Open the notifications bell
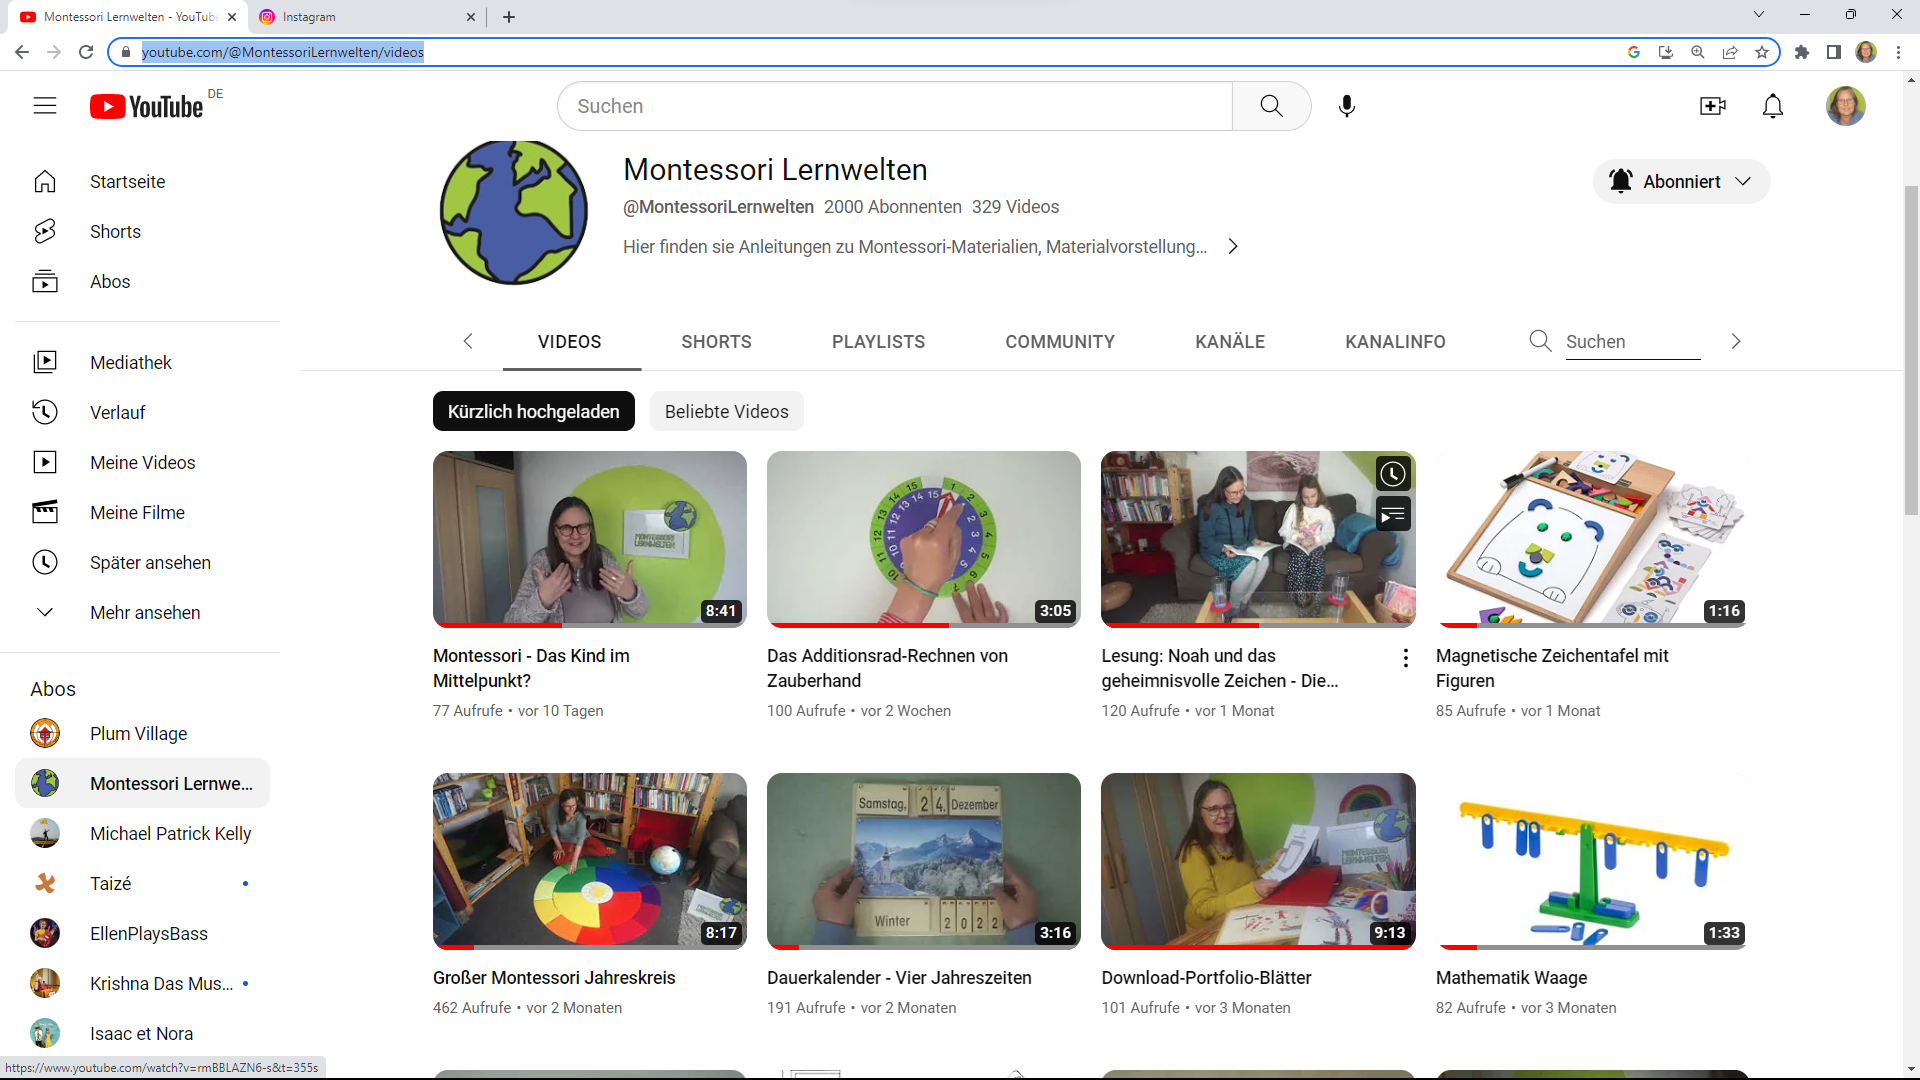 [x=1773, y=106]
